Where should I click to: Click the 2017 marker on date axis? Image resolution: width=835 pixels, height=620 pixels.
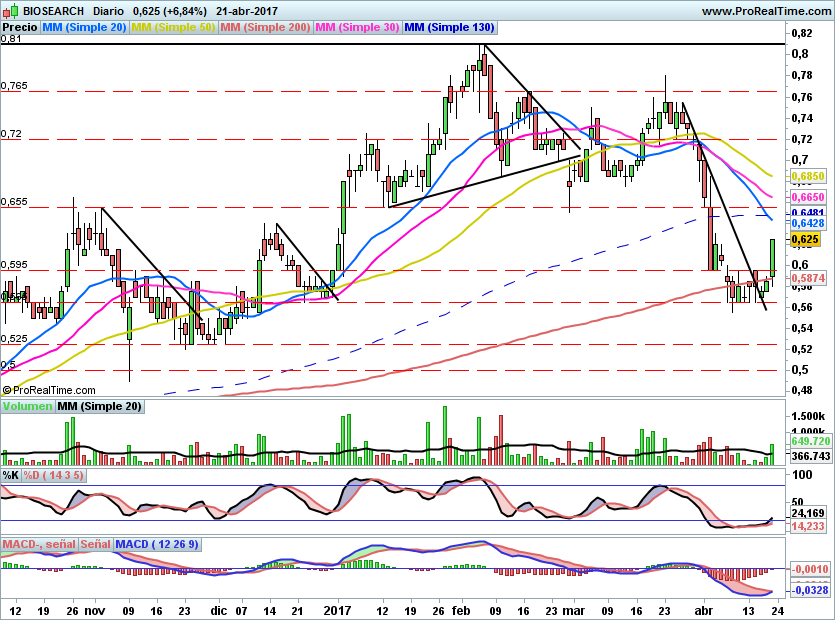[334, 609]
